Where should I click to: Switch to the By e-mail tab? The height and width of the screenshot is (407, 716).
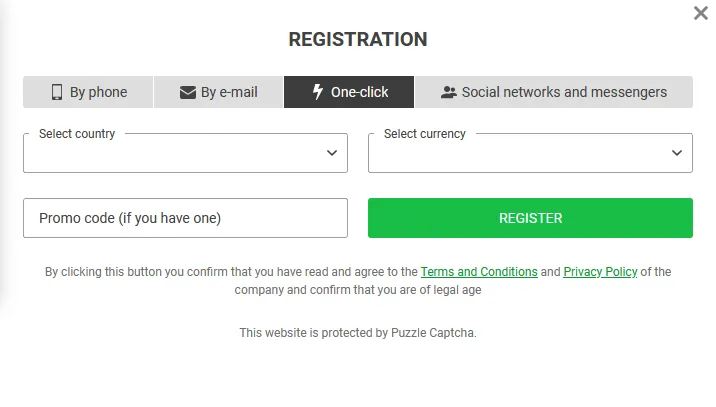[x=219, y=92]
